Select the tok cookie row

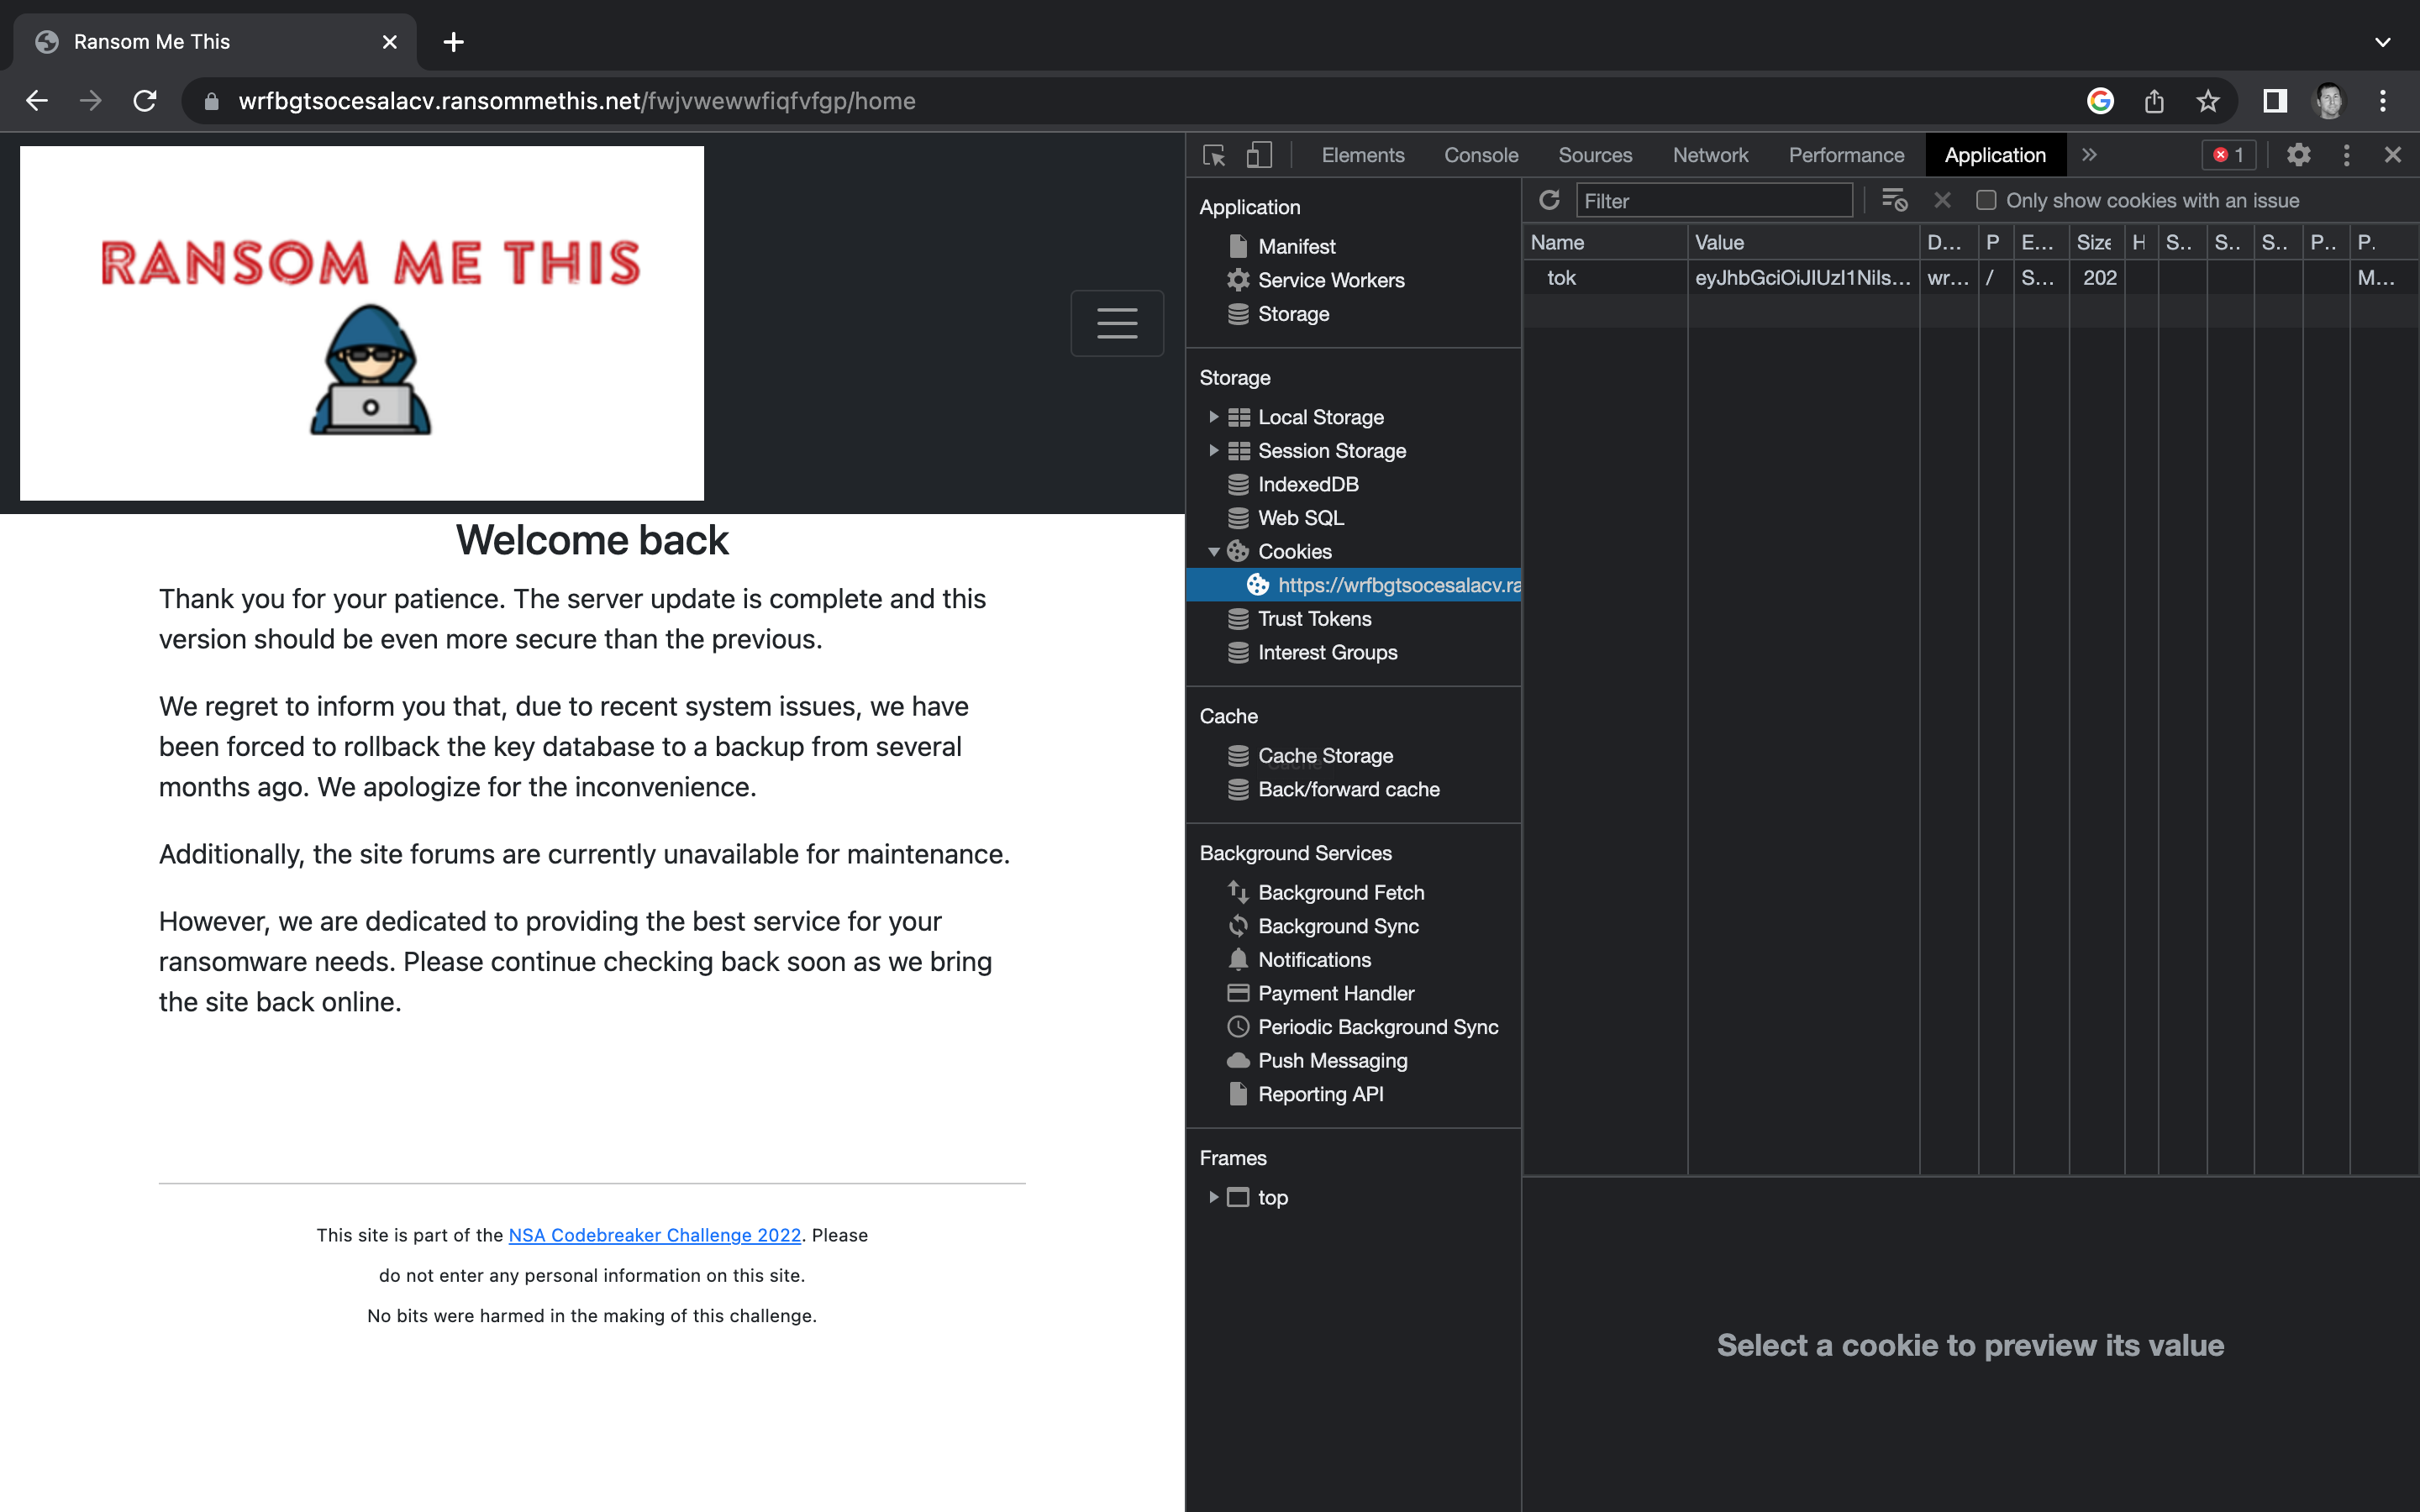(1970, 278)
